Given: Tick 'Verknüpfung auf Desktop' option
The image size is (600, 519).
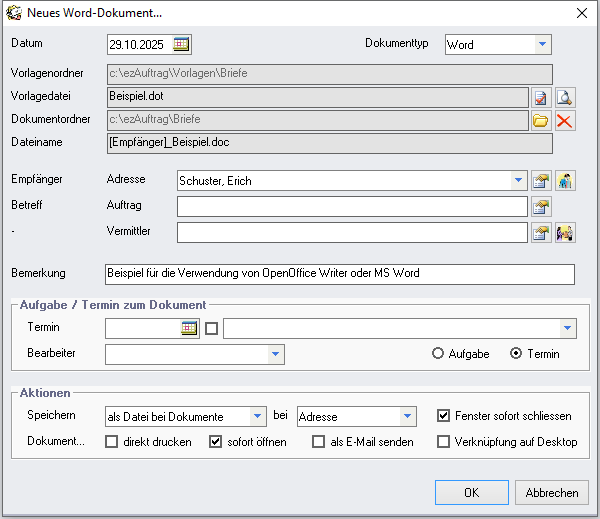Looking at the screenshot, I should coord(444,442).
